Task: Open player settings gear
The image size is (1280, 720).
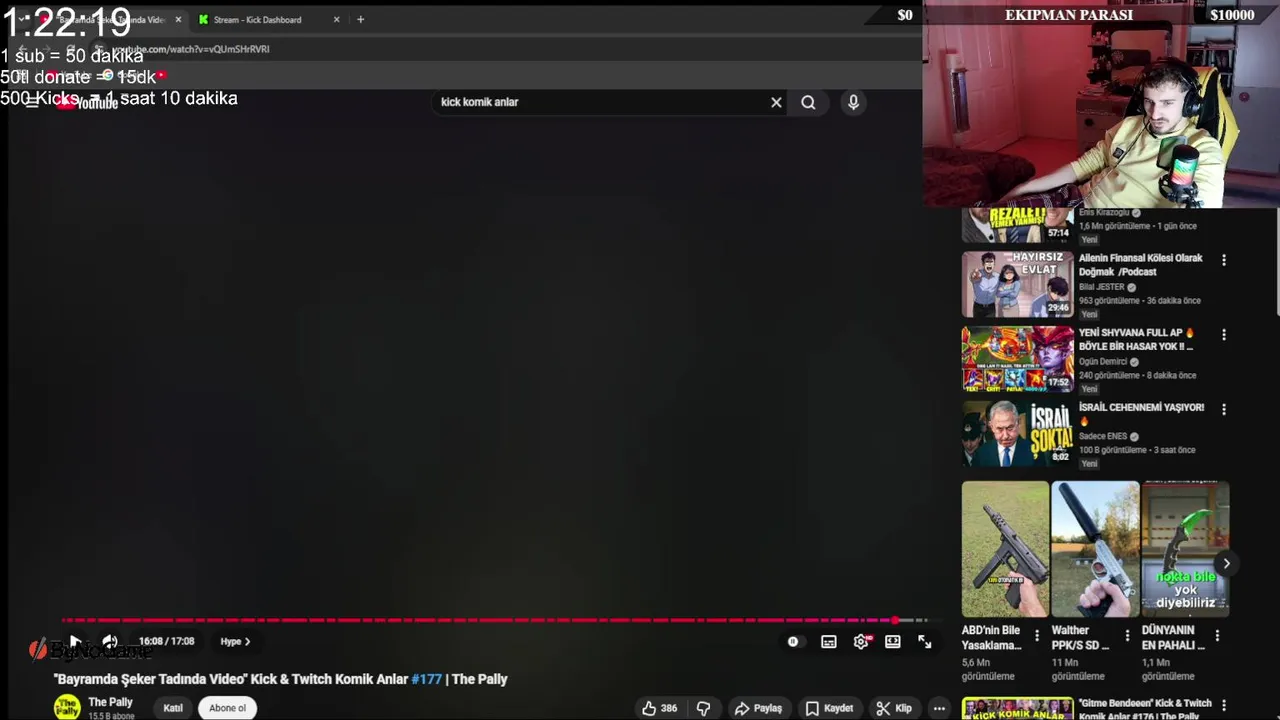Action: tap(861, 642)
